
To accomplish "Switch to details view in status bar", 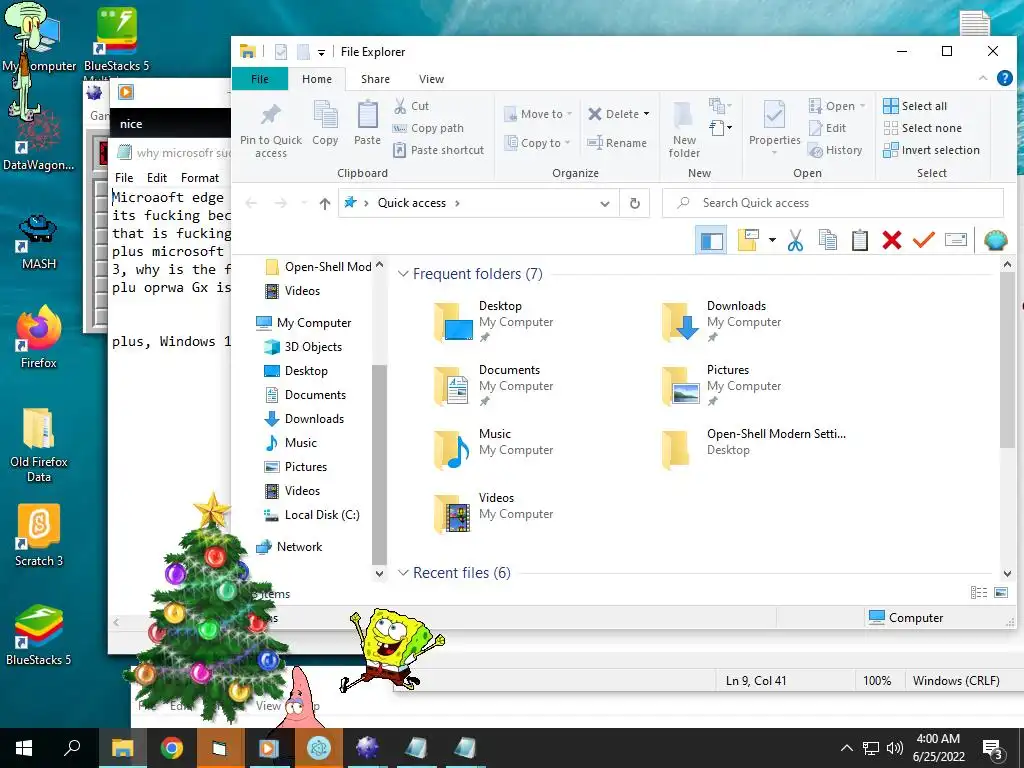I will pos(978,592).
